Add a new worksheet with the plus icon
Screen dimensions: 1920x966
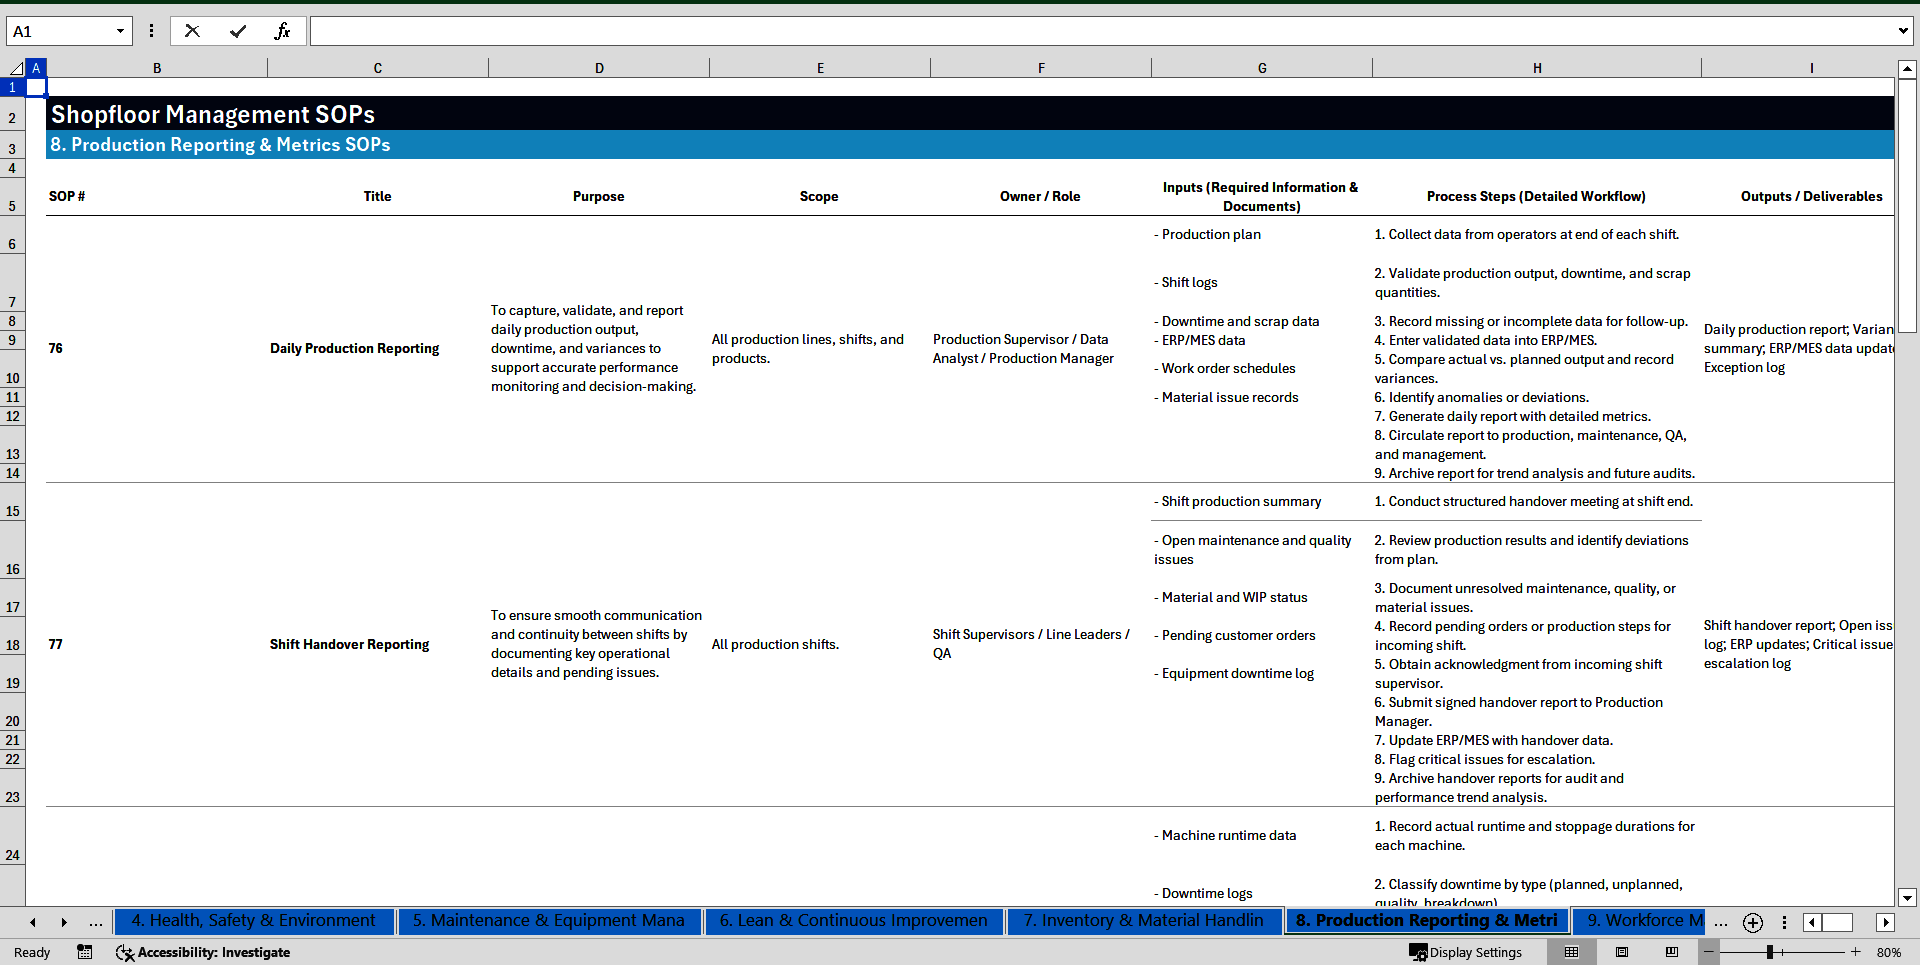coord(1752,923)
